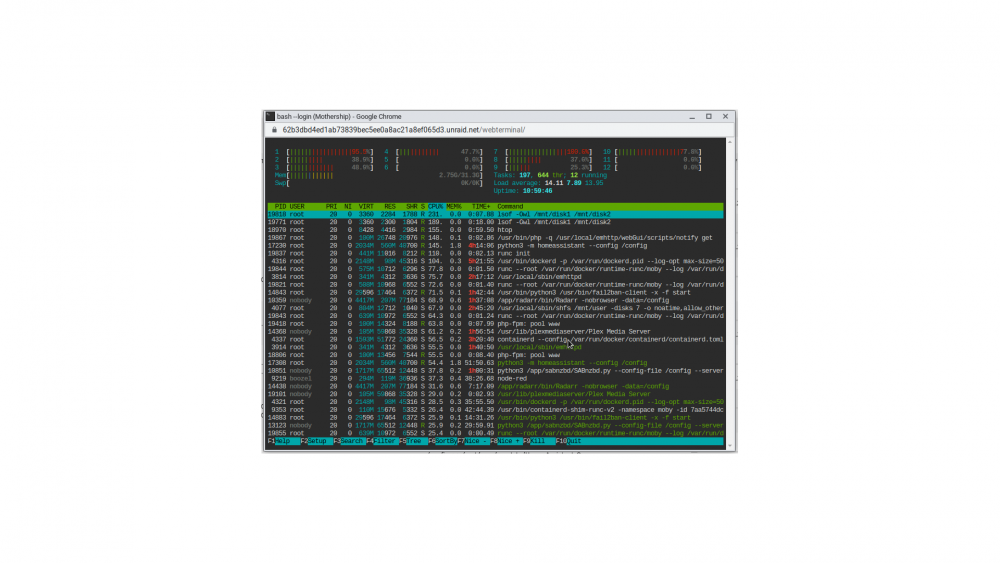The width and height of the screenshot is (1000, 563).
Task: Sort by the RES column header
Action: (x=390, y=207)
